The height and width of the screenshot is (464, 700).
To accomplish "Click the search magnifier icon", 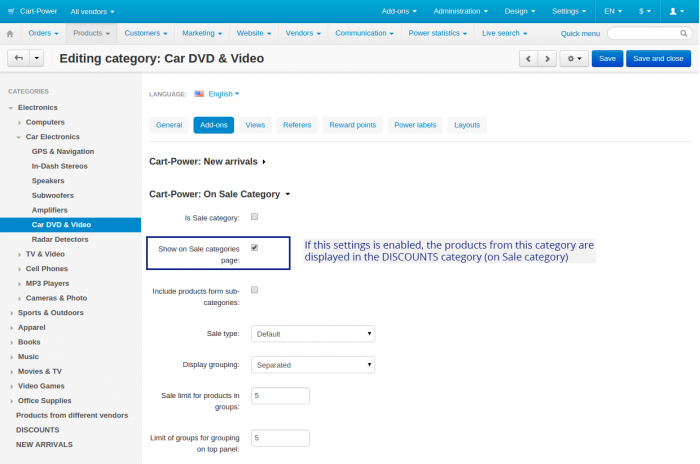I will [x=683, y=33].
